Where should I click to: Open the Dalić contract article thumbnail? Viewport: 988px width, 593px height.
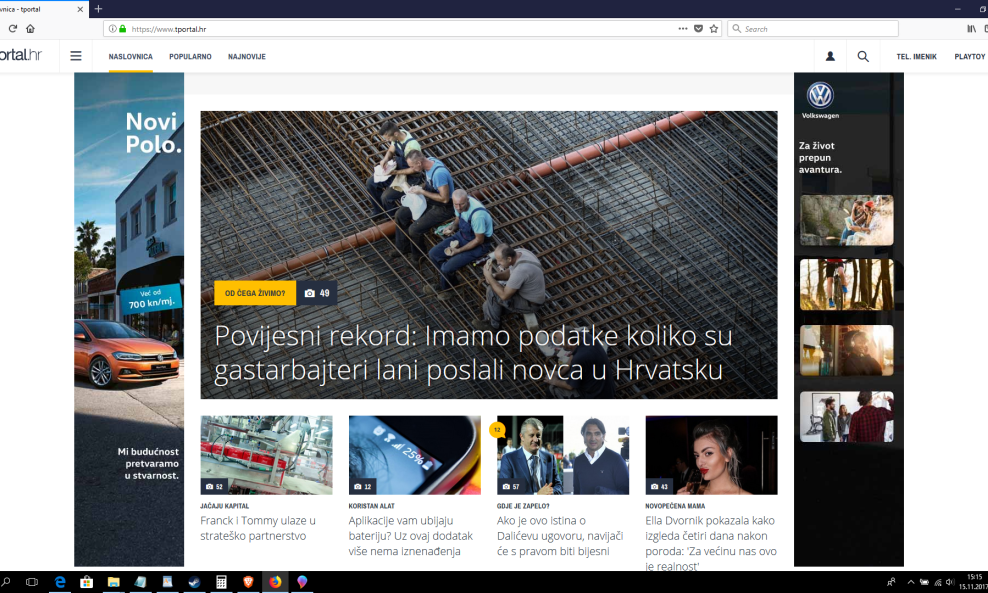coord(563,454)
